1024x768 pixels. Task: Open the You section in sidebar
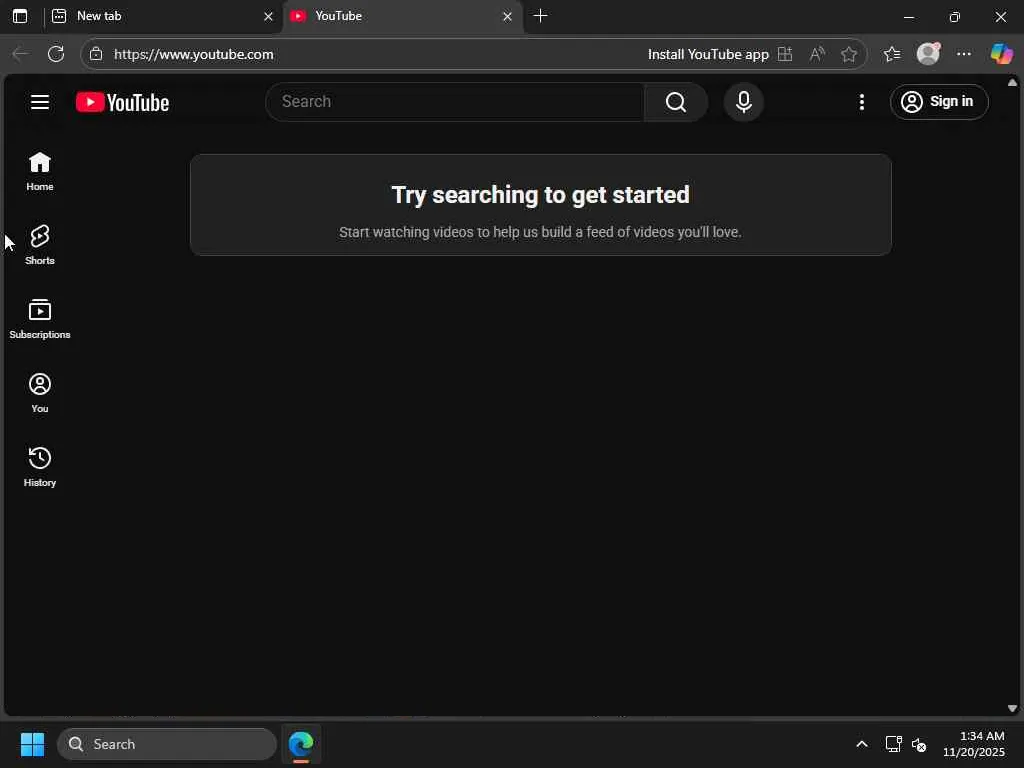coord(40,392)
